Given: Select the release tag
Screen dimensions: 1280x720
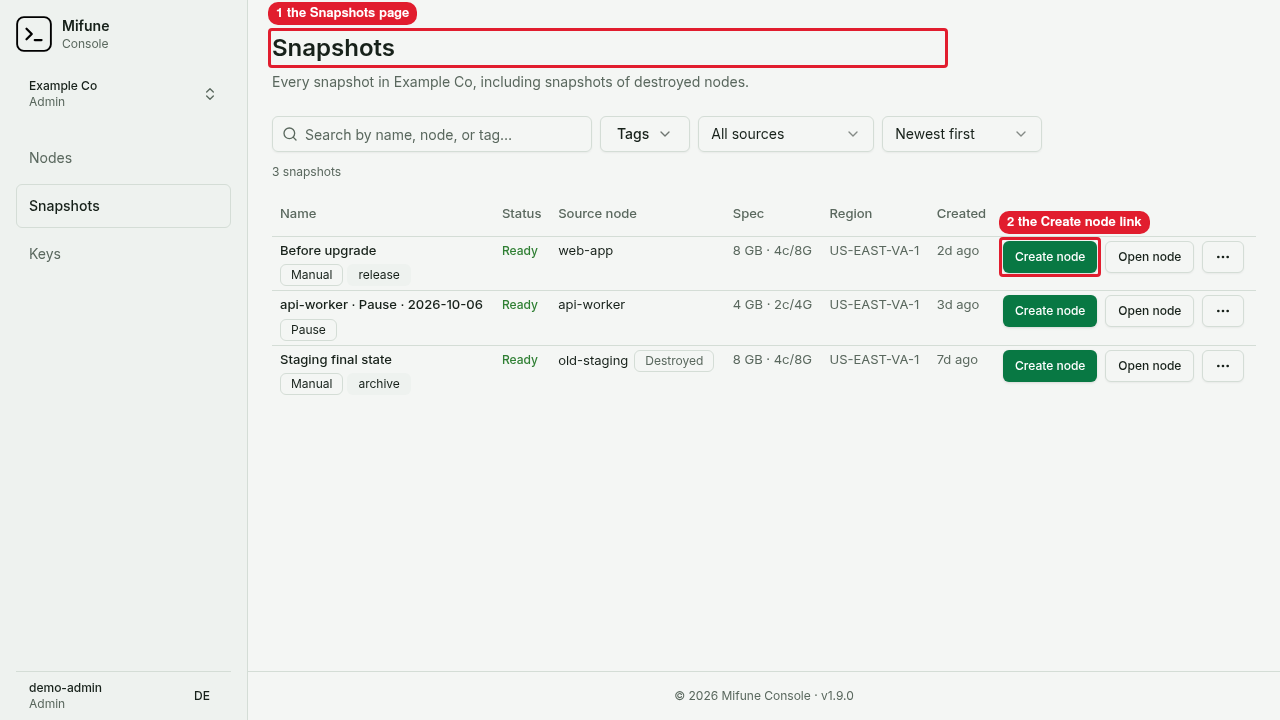Looking at the screenshot, I should coord(379,275).
